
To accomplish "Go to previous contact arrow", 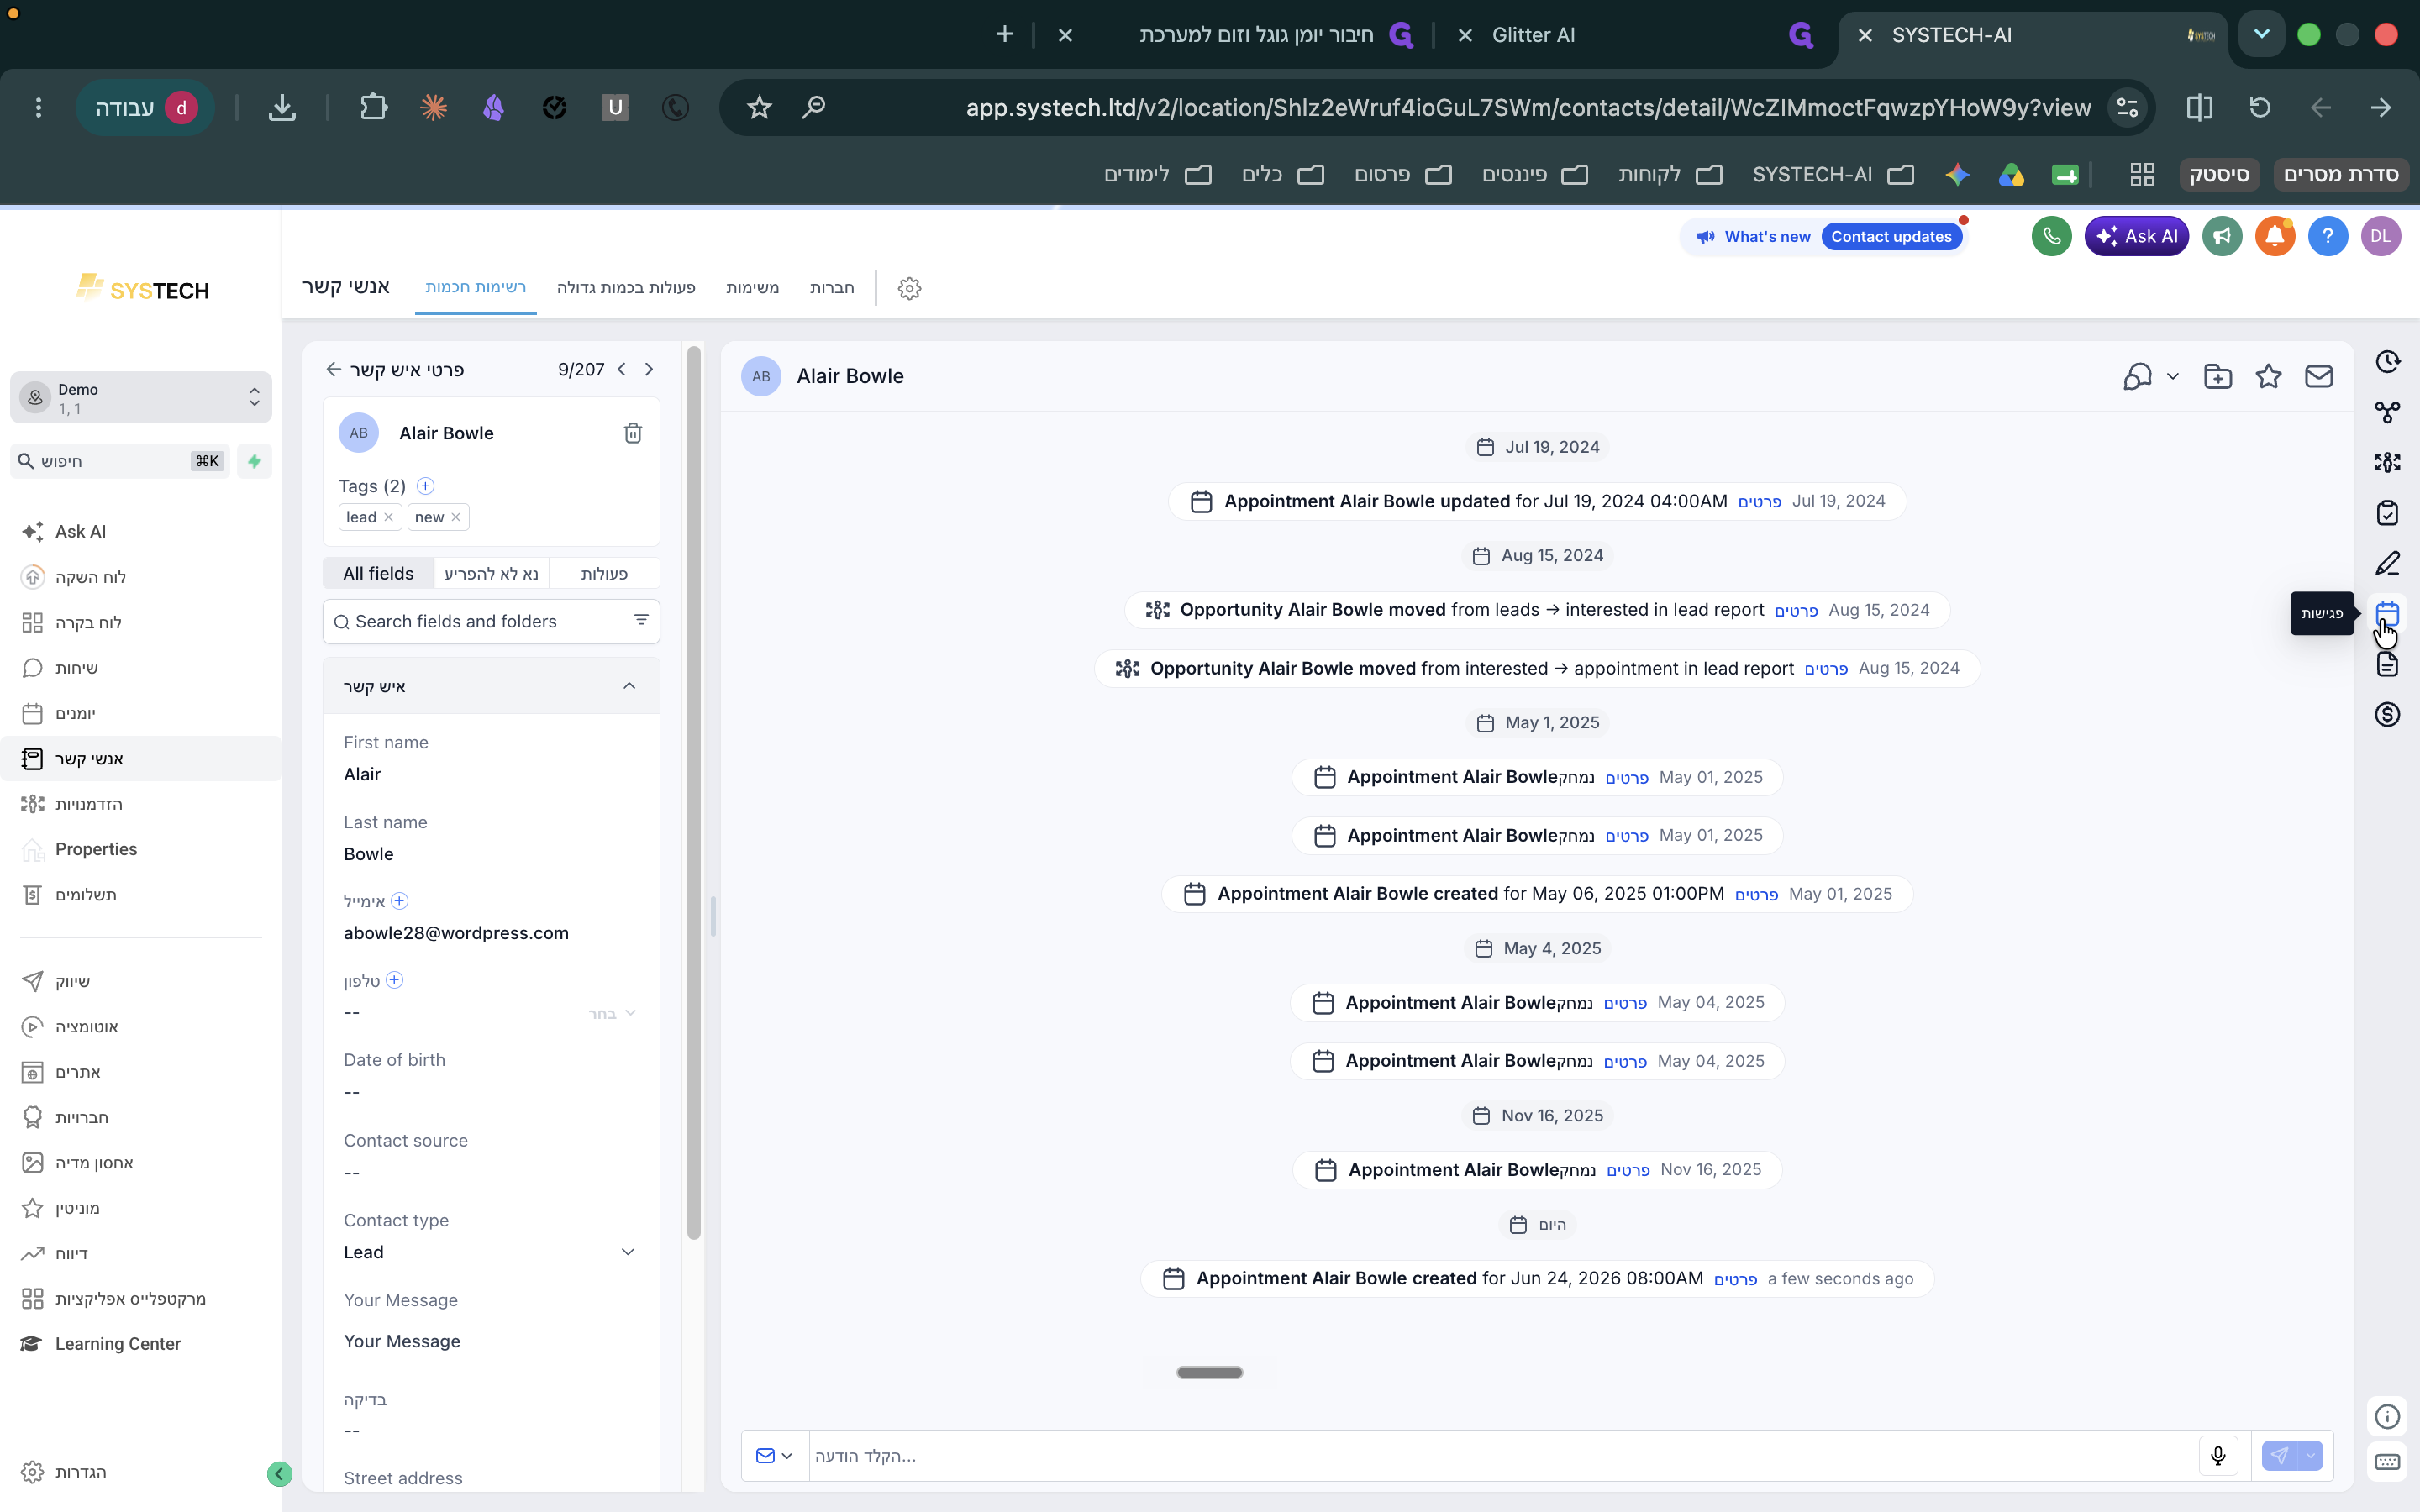I will pyautogui.click(x=621, y=369).
